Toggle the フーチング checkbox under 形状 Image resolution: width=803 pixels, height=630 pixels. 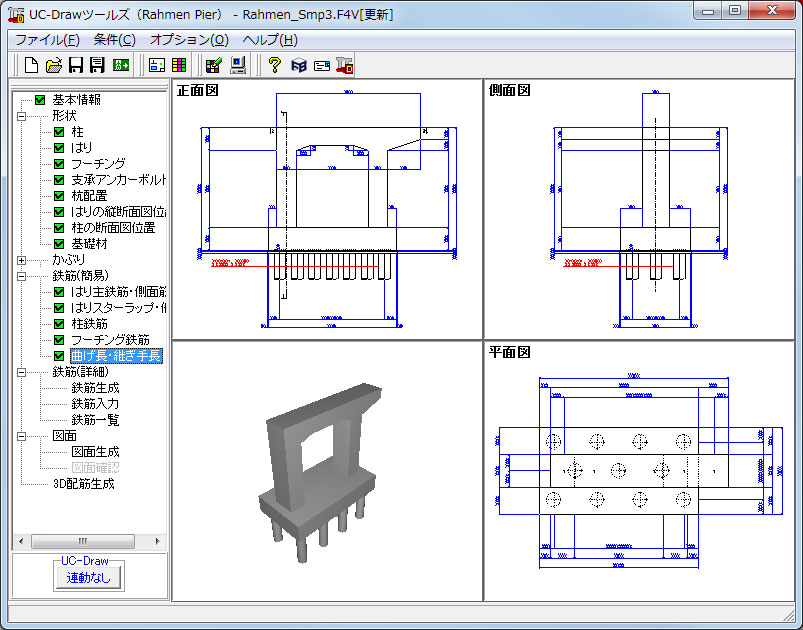pos(59,164)
